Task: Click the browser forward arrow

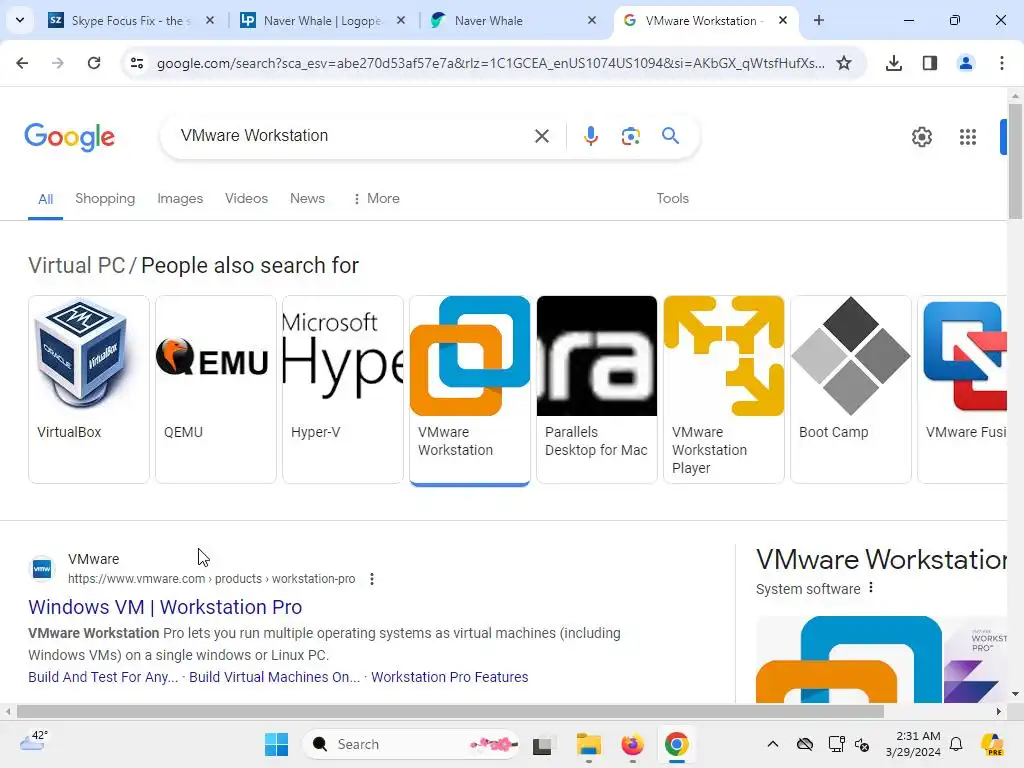Action: click(58, 63)
